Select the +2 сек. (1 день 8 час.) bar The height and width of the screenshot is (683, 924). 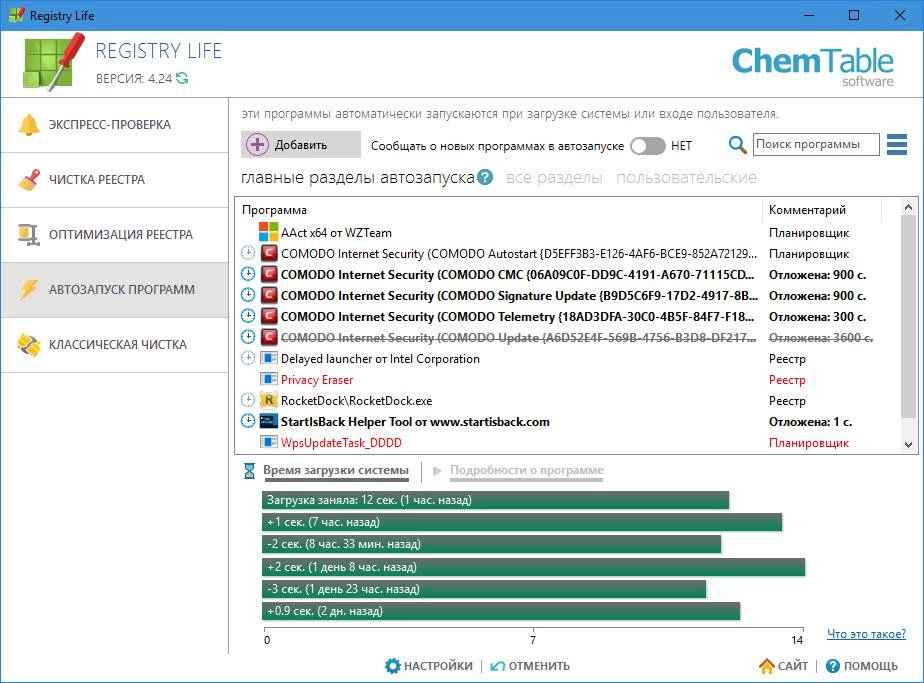point(533,566)
